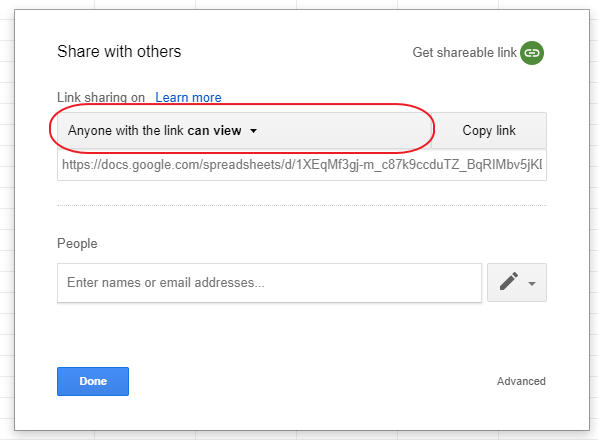The width and height of the screenshot is (598, 440).
Task: Click the dotted divider above People
Action: click(302, 205)
